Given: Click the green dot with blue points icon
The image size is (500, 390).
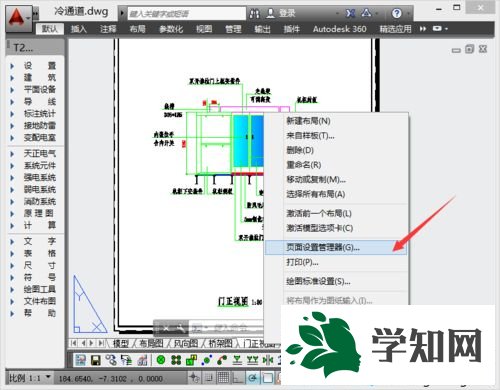Looking at the screenshot, I should pyautogui.click(x=207, y=360).
